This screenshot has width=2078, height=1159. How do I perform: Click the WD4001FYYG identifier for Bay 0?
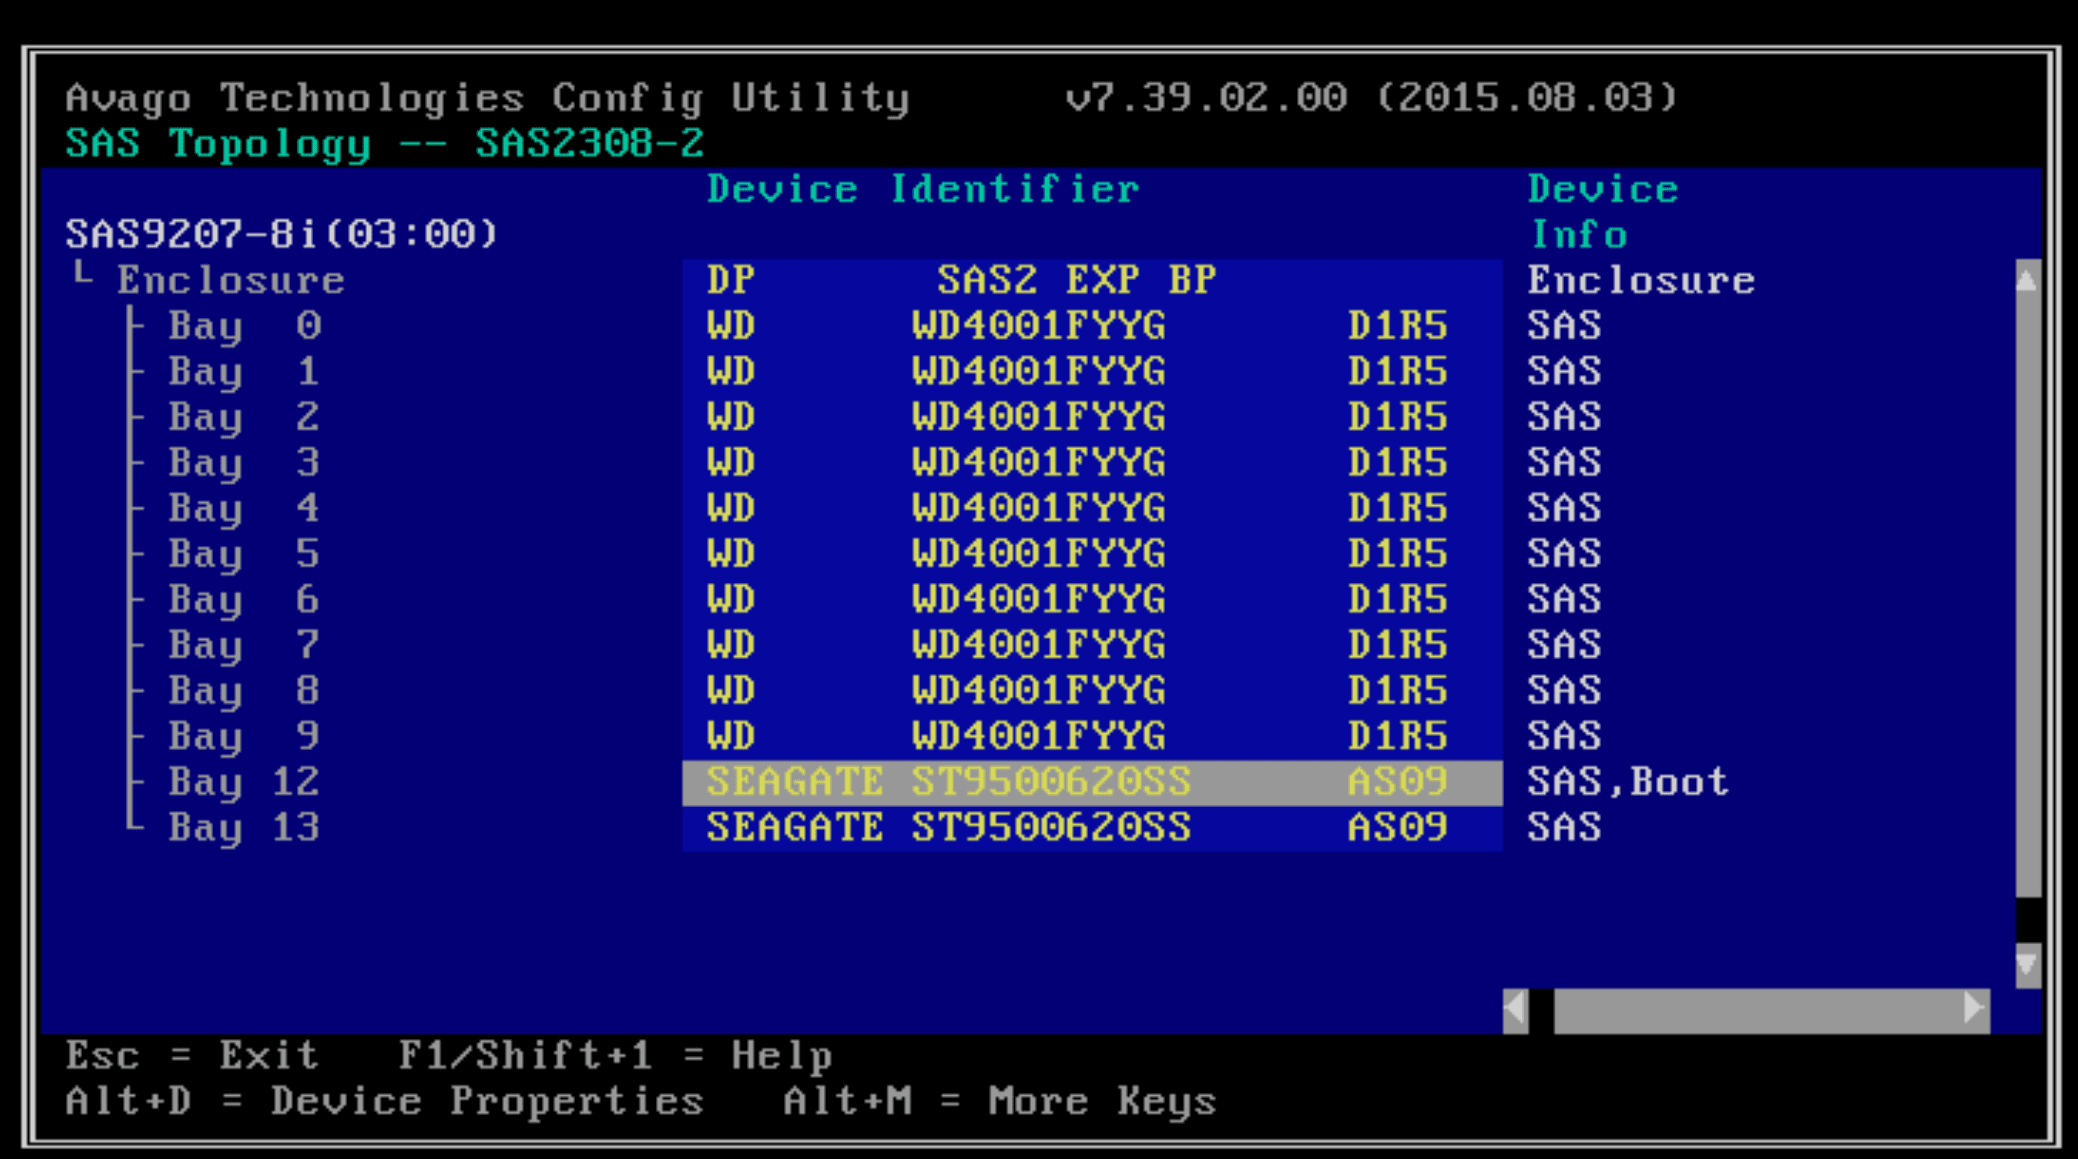pyautogui.click(x=1038, y=326)
